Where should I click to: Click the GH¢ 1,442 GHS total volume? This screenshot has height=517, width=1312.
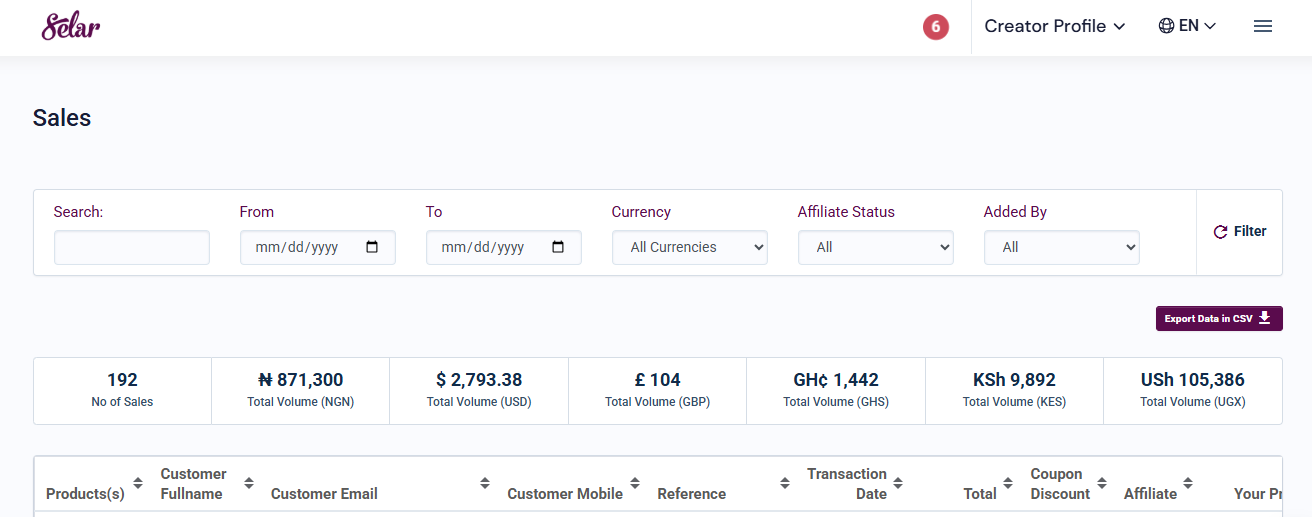[x=836, y=390]
